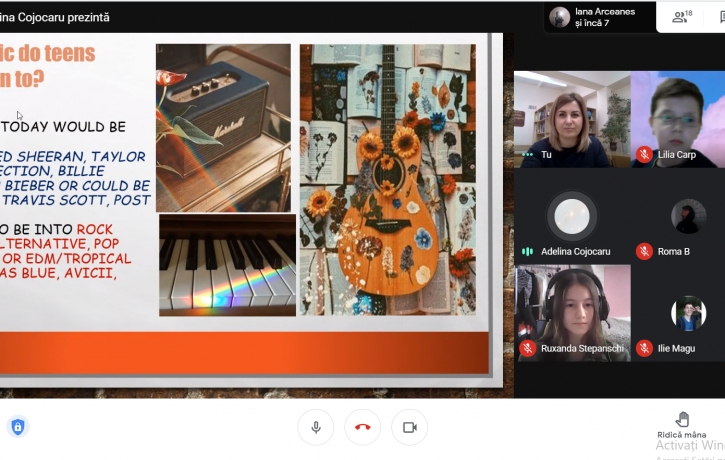Toggle the camera button

pyautogui.click(x=410, y=427)
